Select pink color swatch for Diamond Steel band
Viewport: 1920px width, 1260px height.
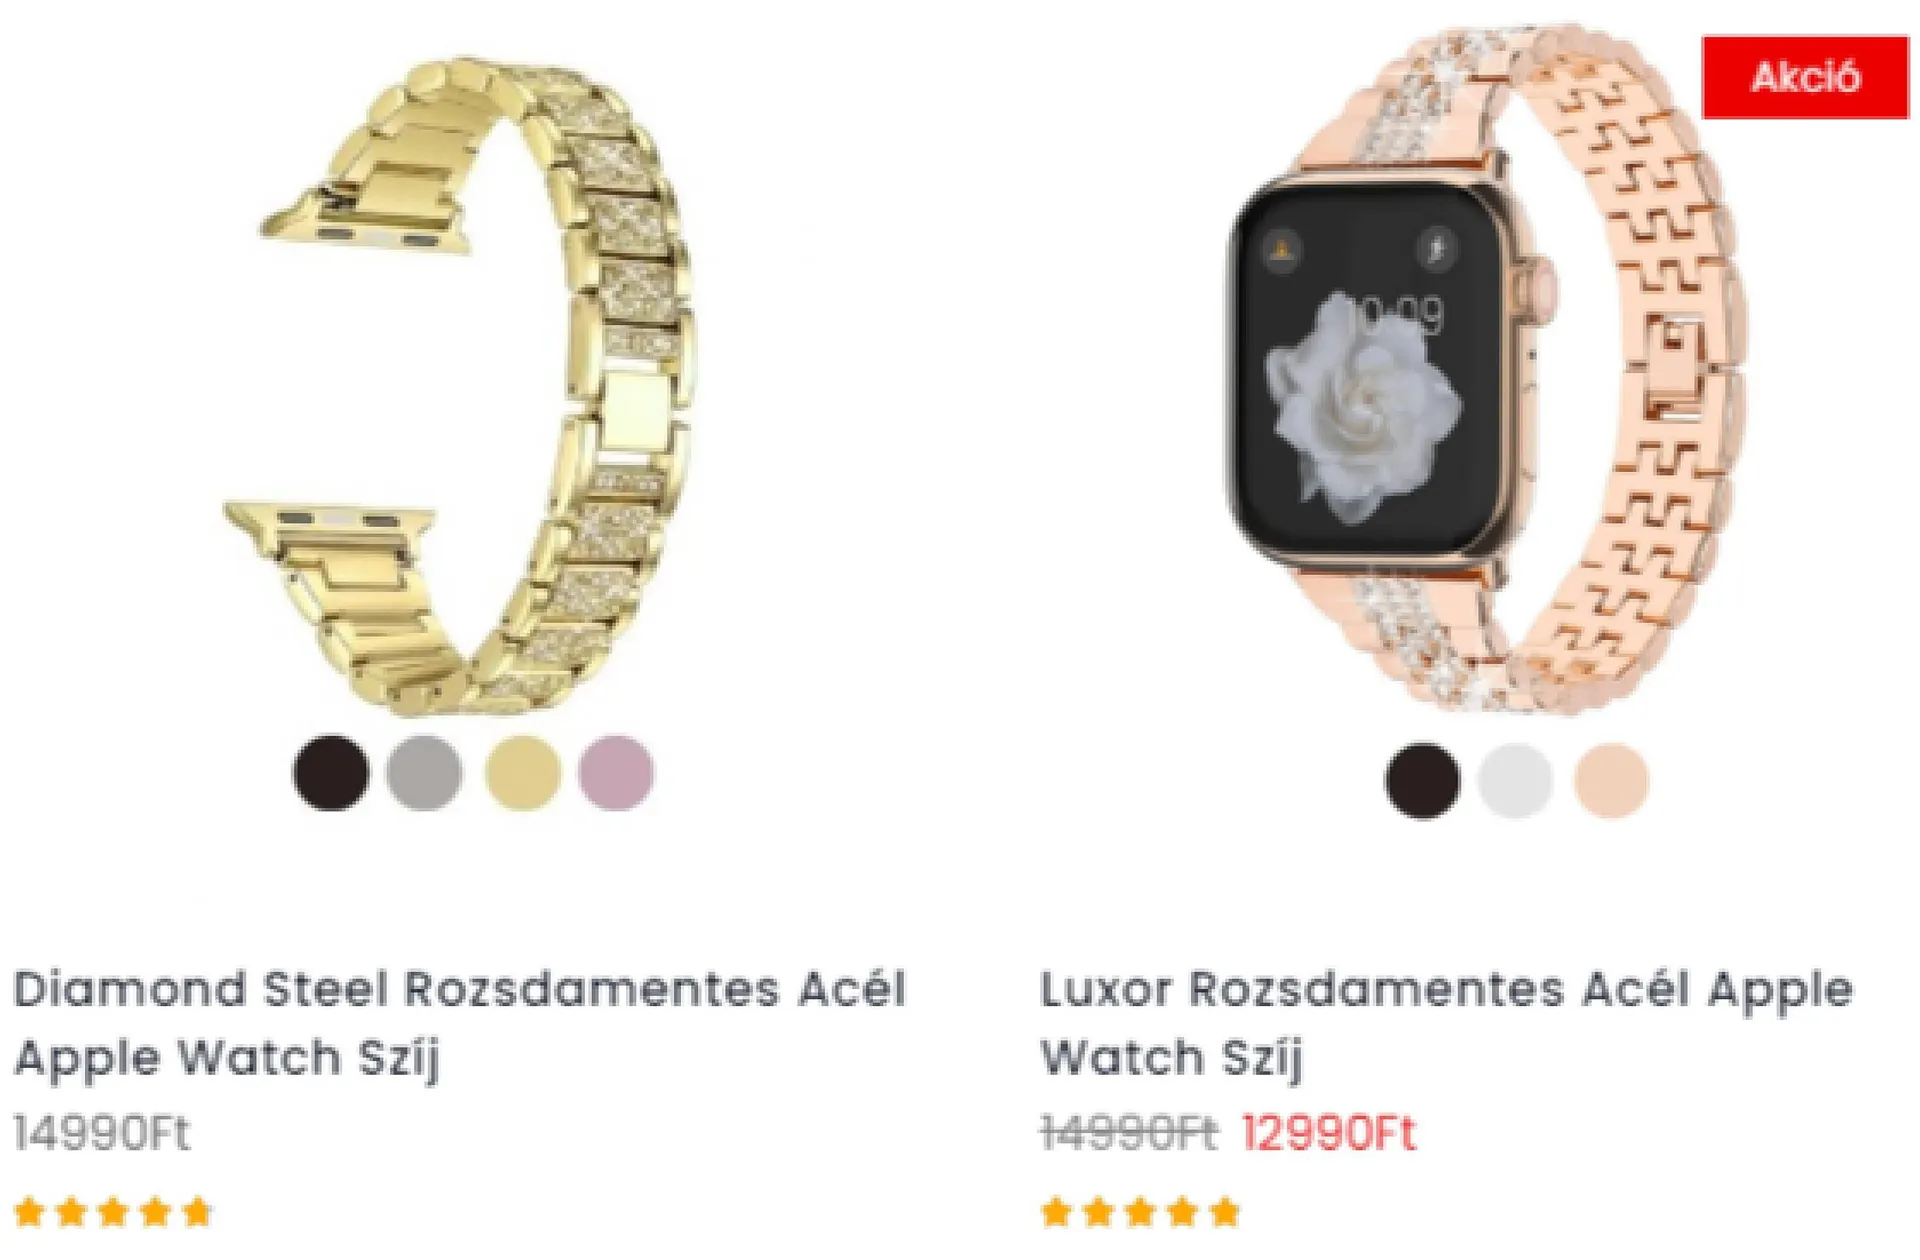pos(616,773)
